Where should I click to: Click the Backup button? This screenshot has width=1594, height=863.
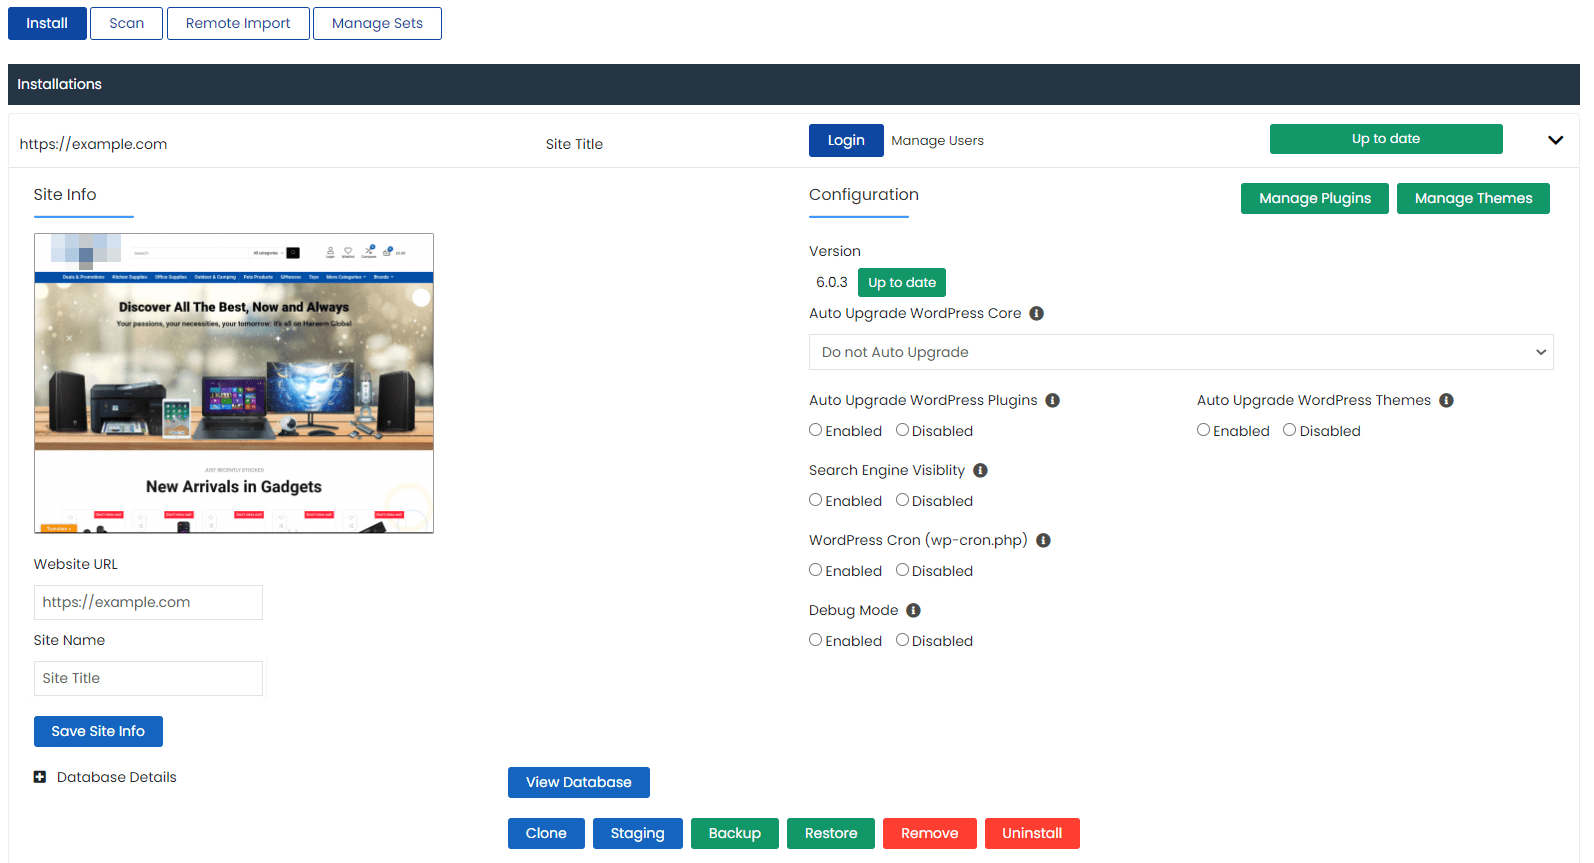(735, 833)
